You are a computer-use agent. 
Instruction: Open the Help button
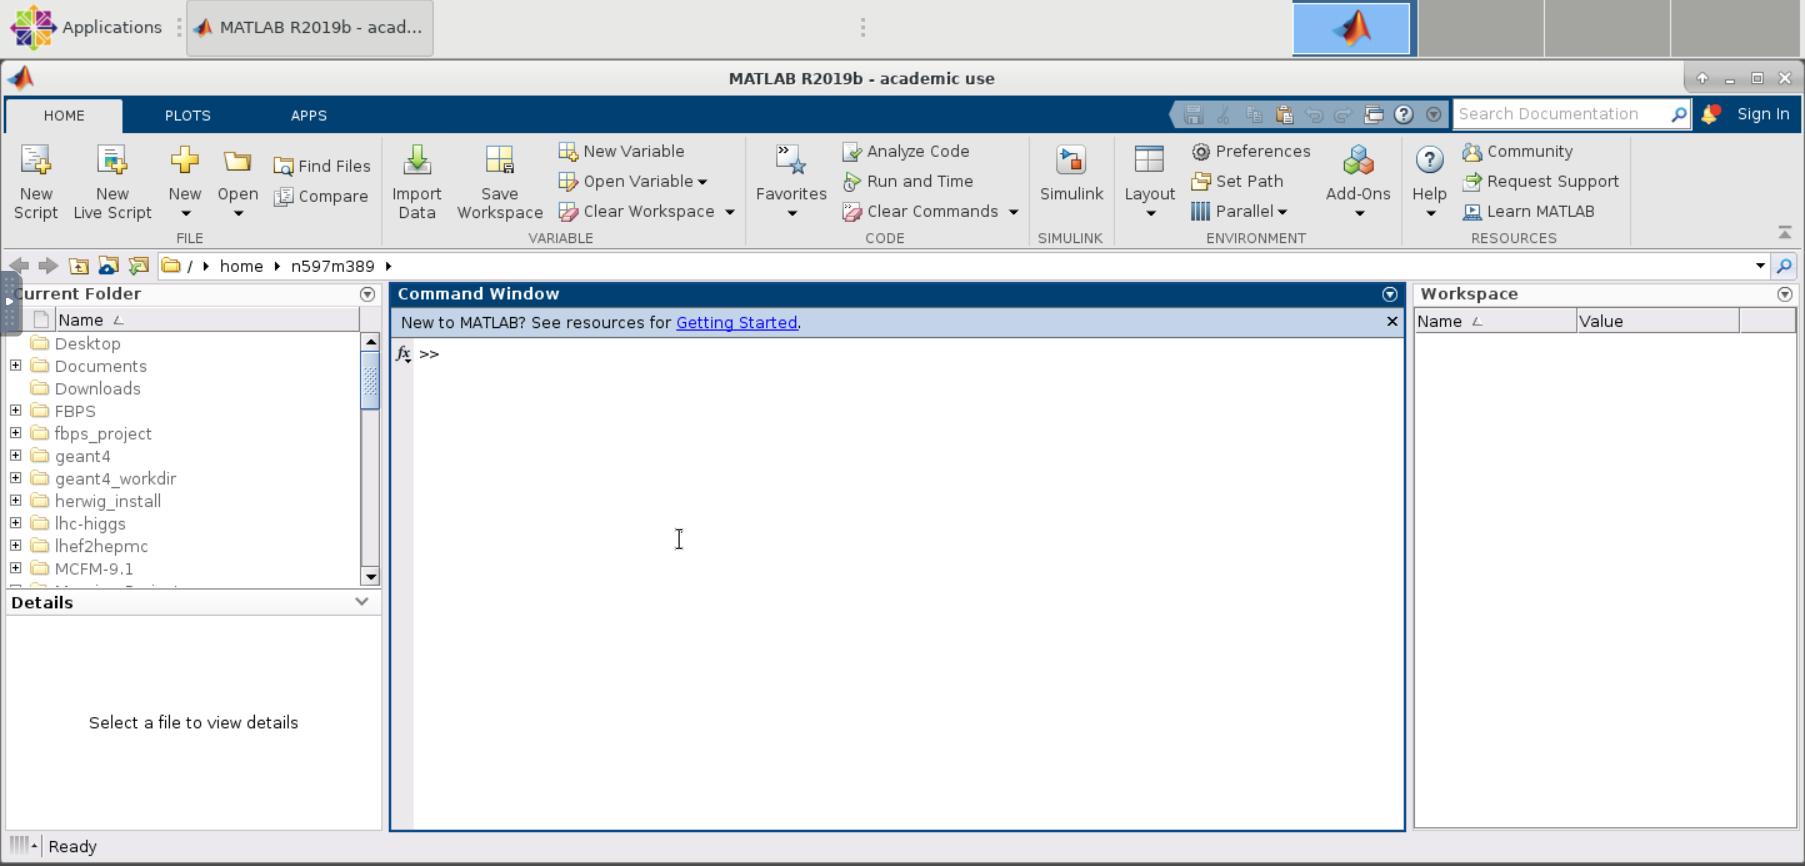(x=1429, y=182)
